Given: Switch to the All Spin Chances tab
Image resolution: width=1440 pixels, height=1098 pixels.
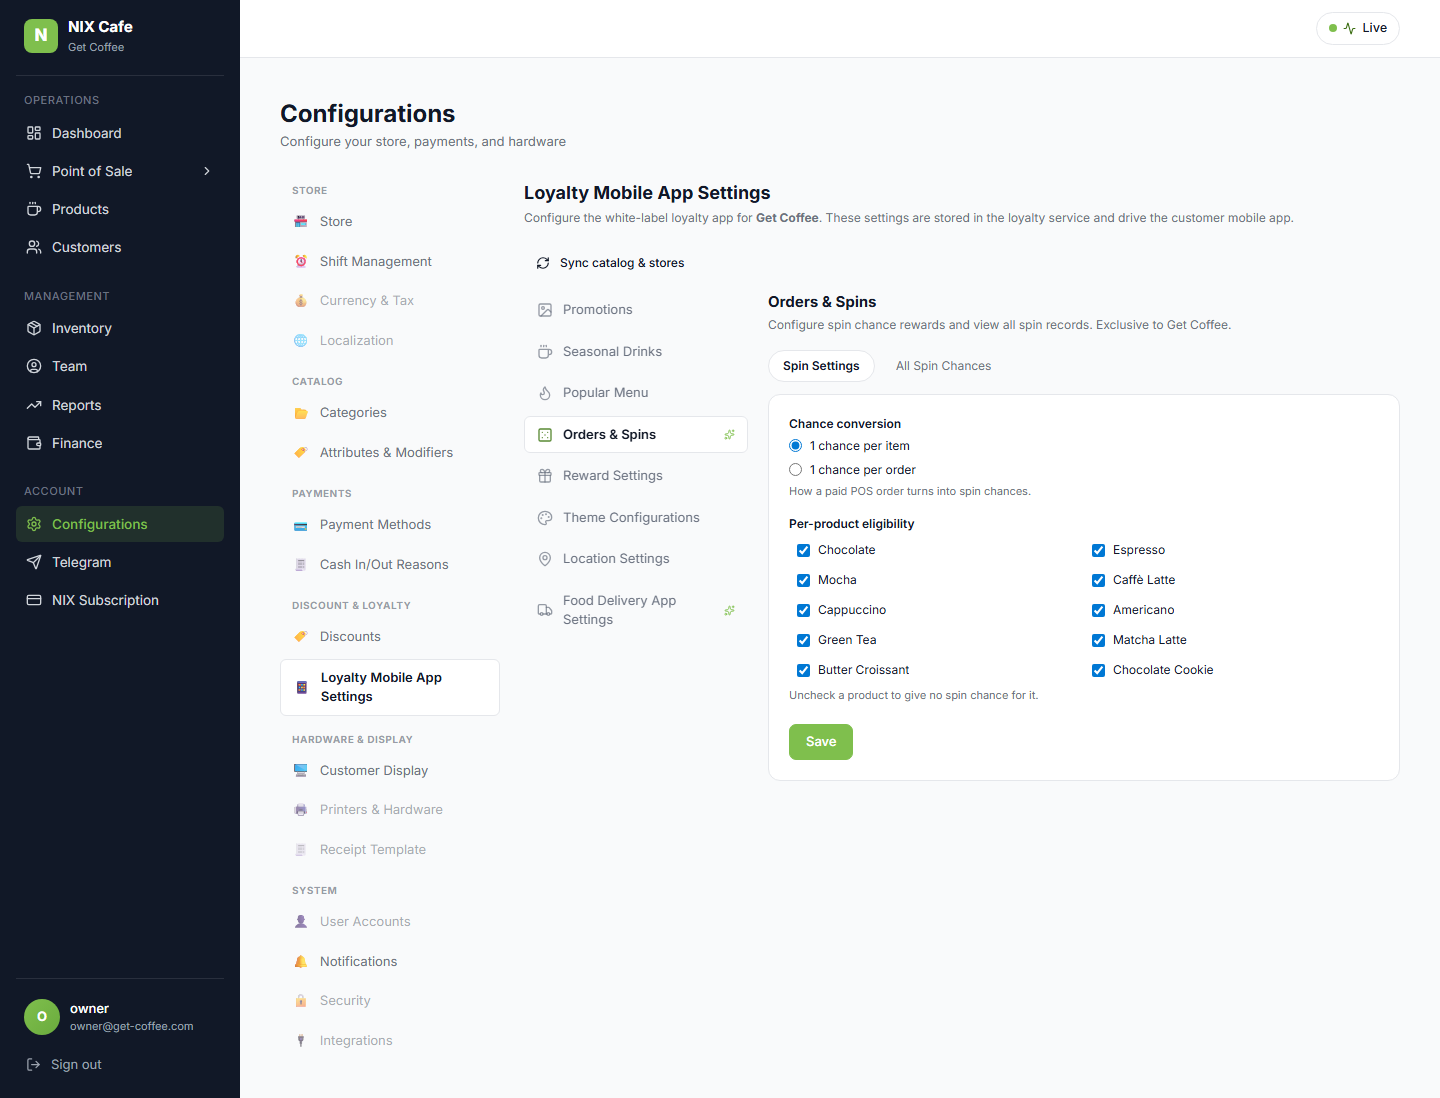Looking at the screenshot, I should (x=943, y=366).
